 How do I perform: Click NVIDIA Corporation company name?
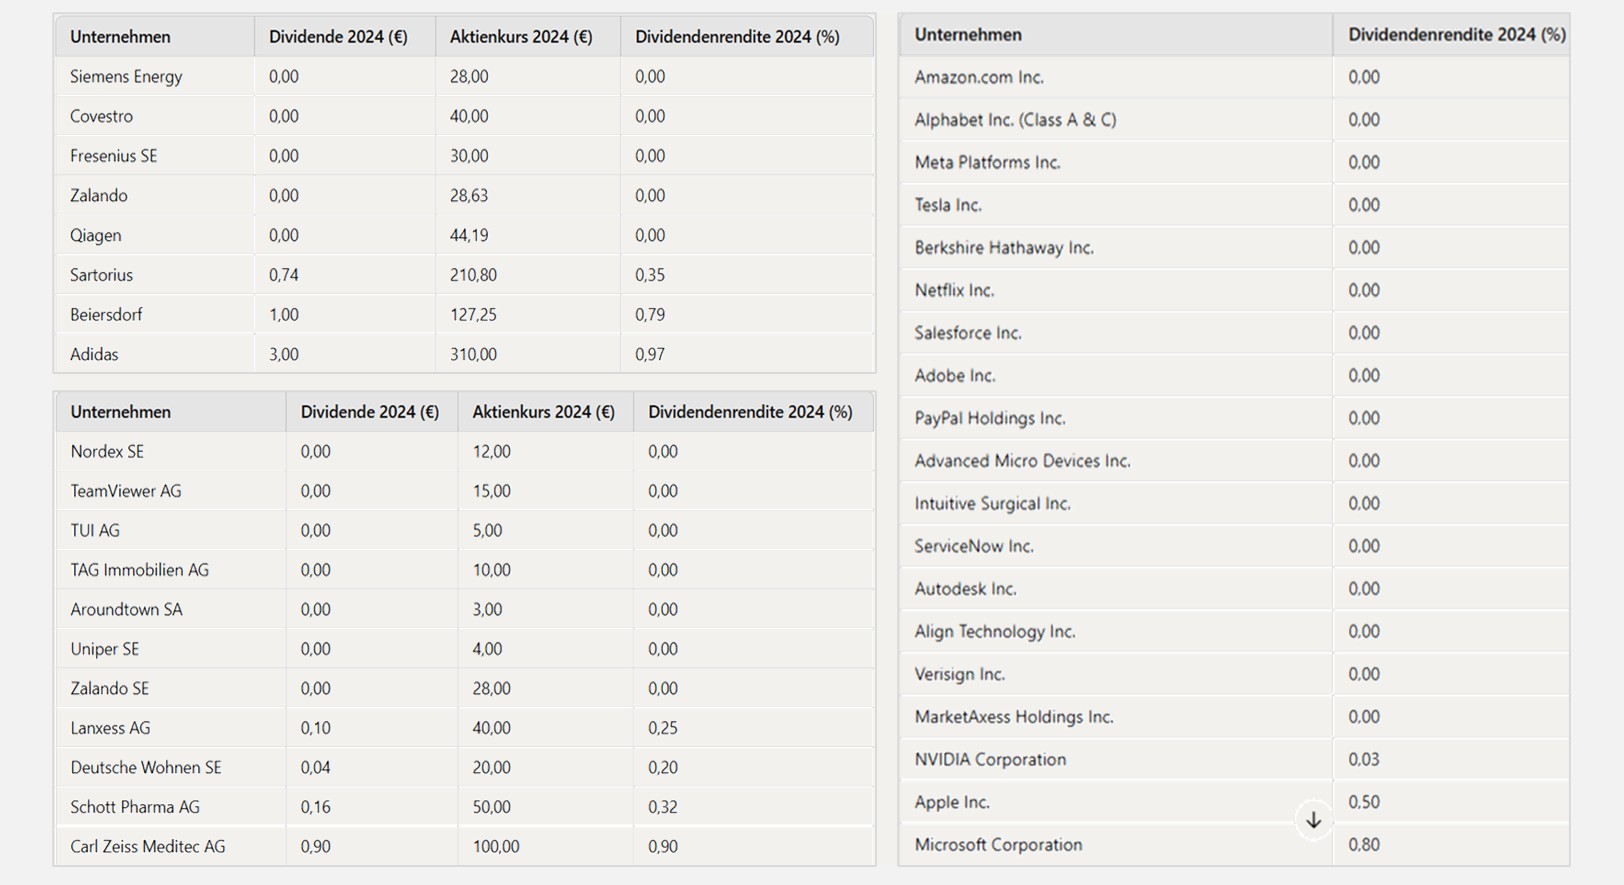coord(990,760)
